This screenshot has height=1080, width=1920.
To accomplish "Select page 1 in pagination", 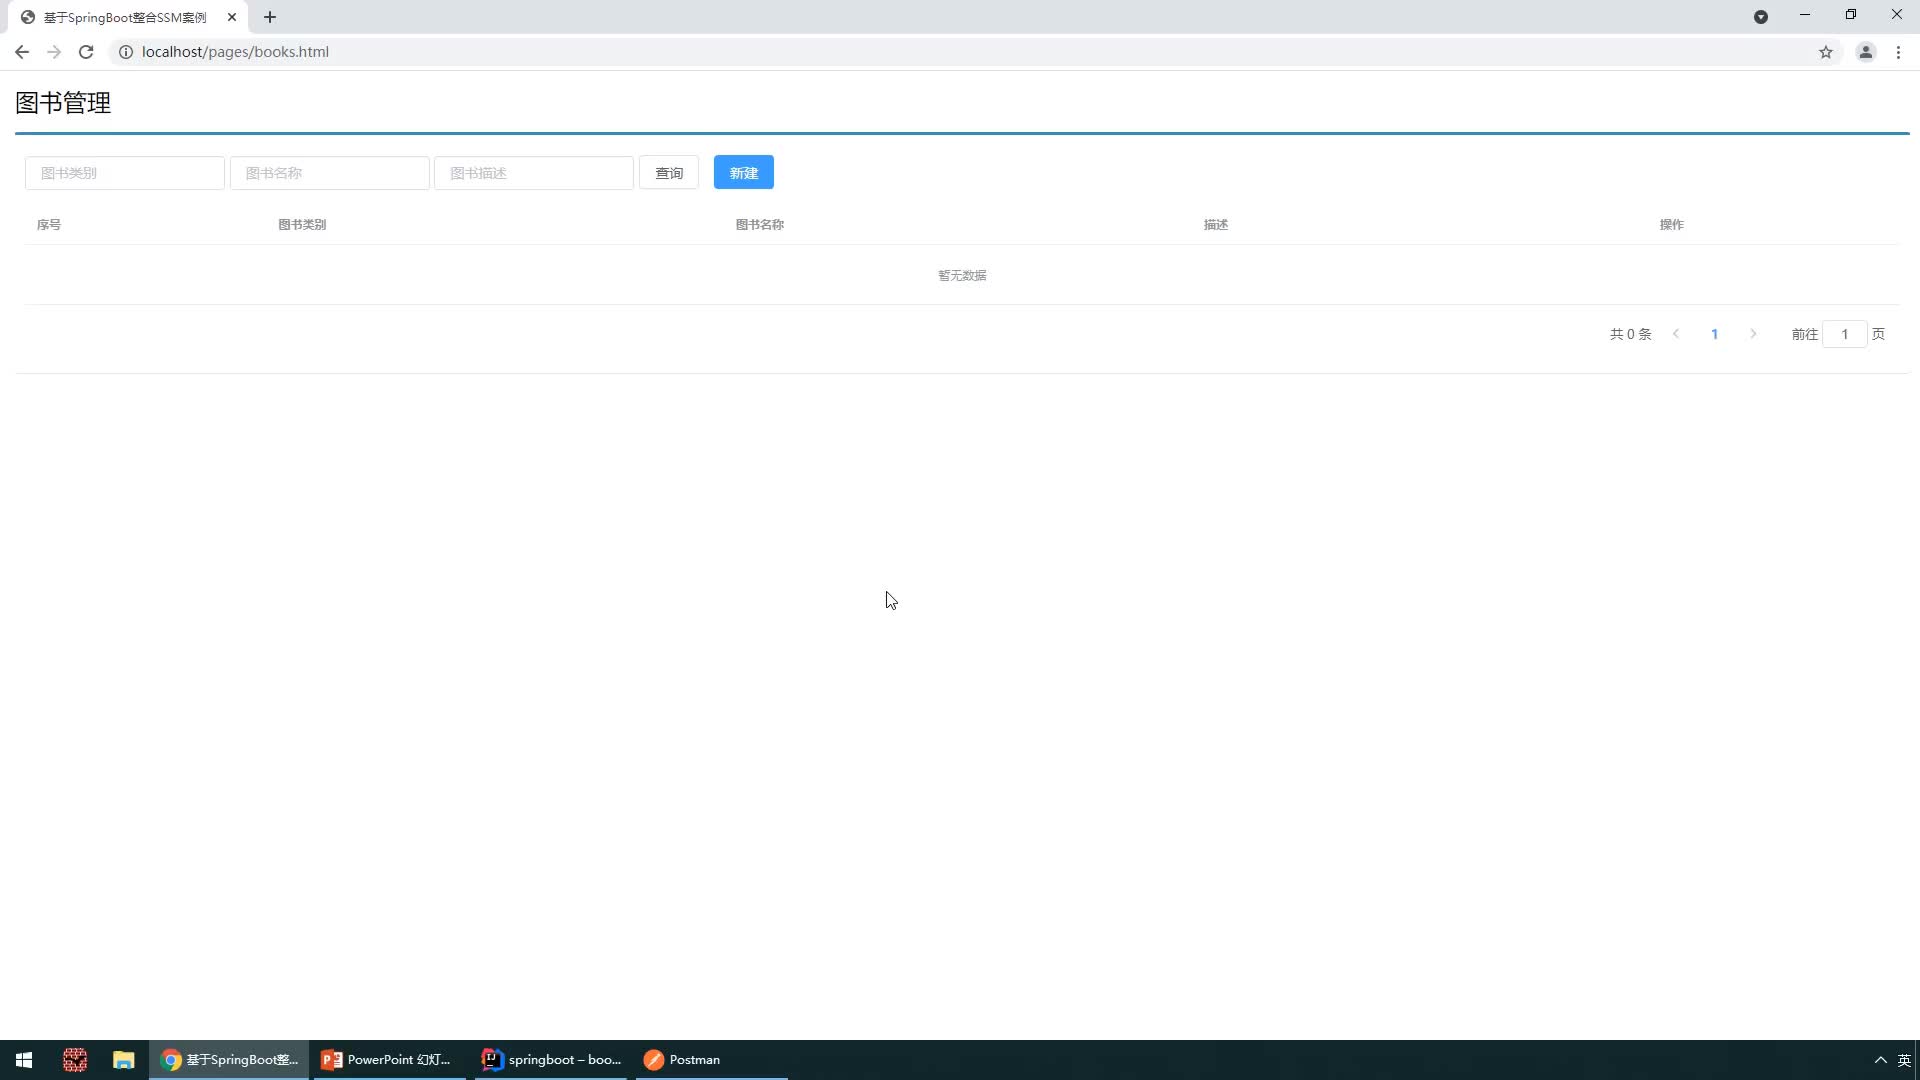I will click(1714, 334).
